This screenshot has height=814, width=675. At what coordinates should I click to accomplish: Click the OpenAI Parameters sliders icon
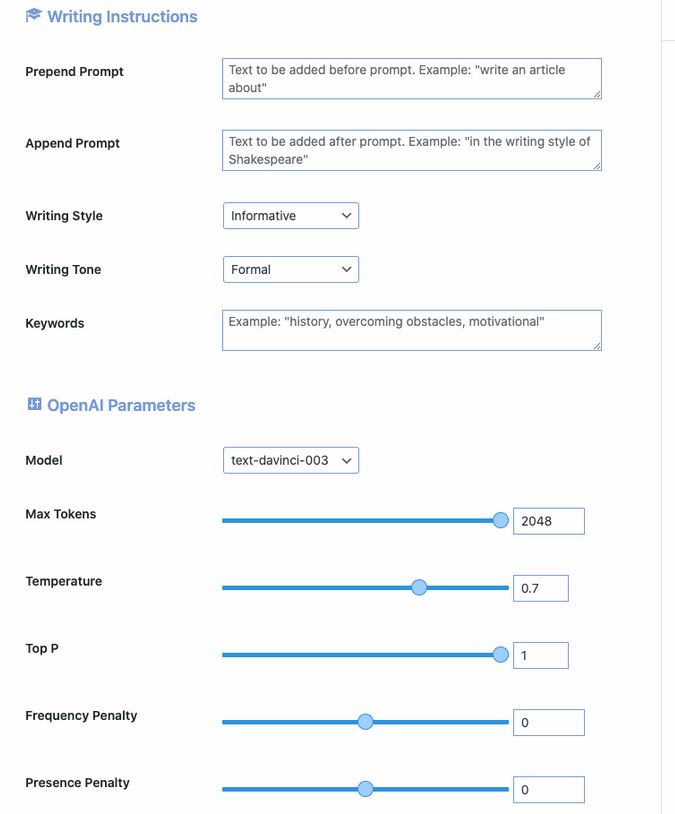(x=34, y=404)
